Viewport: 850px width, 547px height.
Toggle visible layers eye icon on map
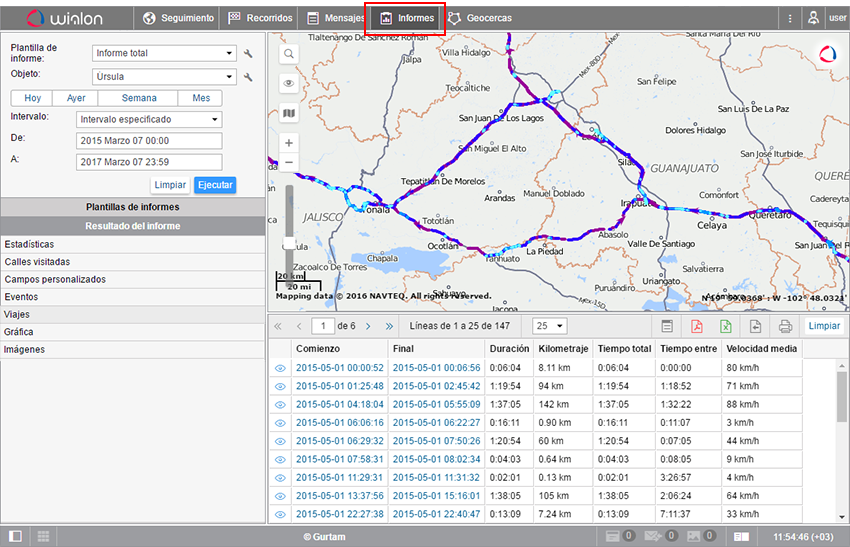288,84
